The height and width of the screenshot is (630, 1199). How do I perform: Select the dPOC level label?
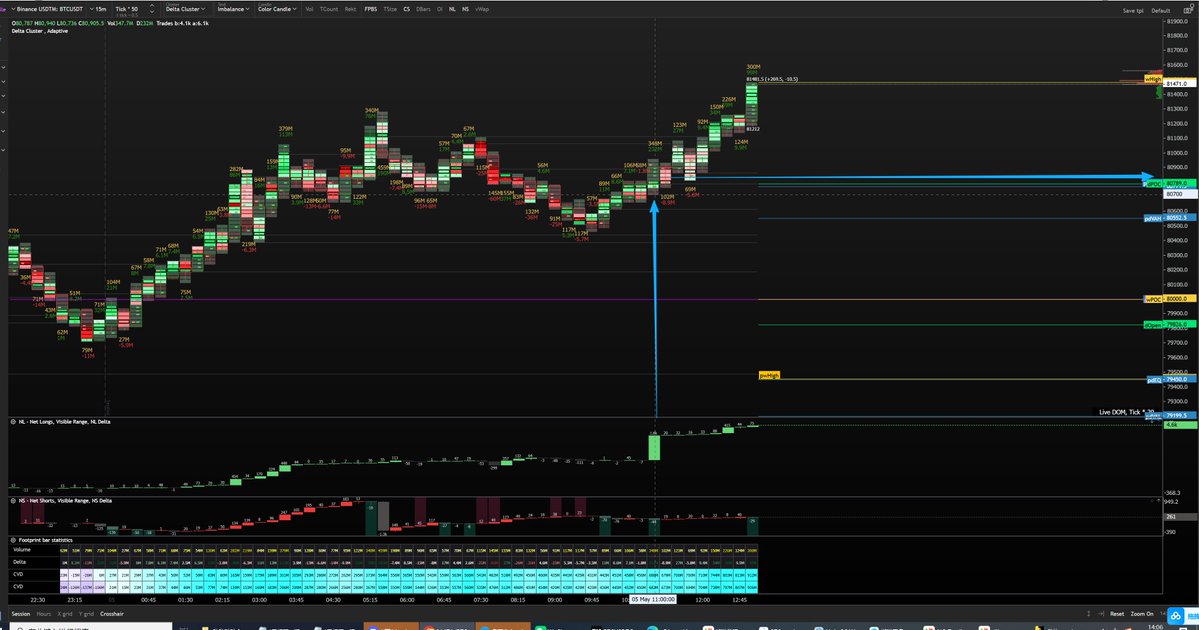[x=1153, y=184]
